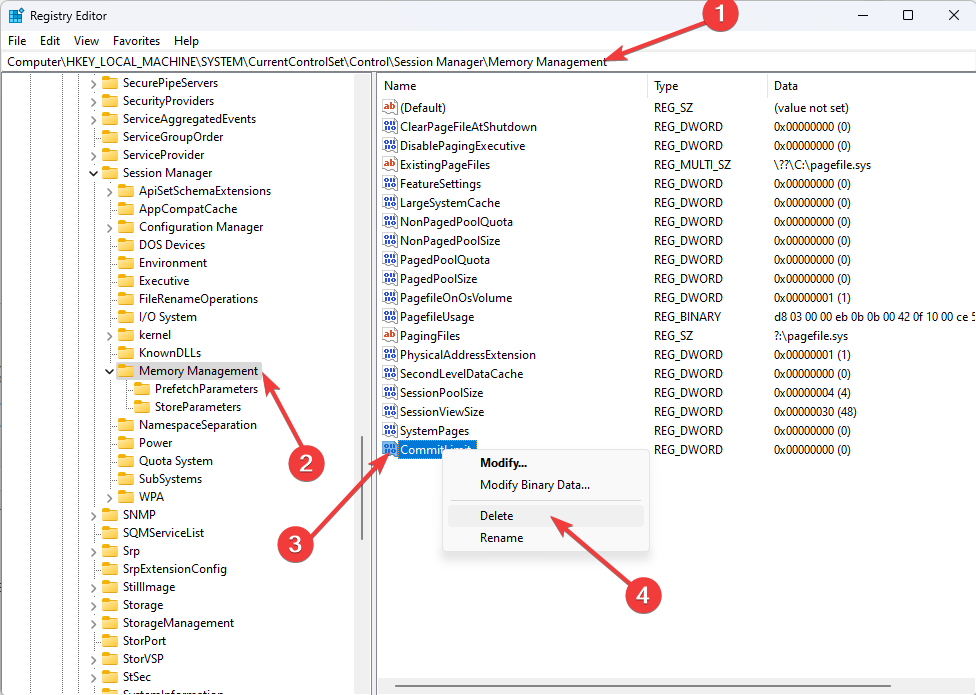Click the Registry Editor app icon in title bar

(x=16, y=16)
